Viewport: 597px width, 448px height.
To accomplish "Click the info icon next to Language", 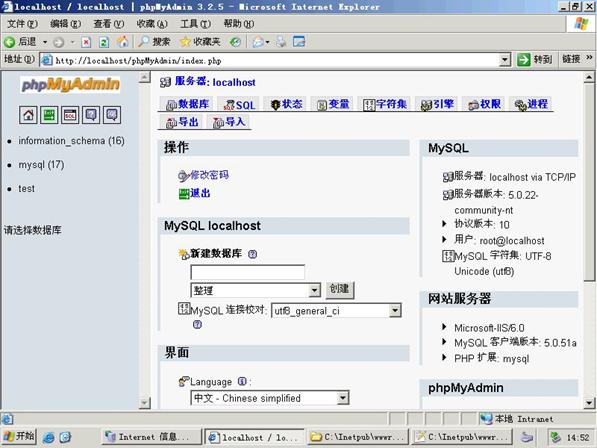I will [242, 381].
